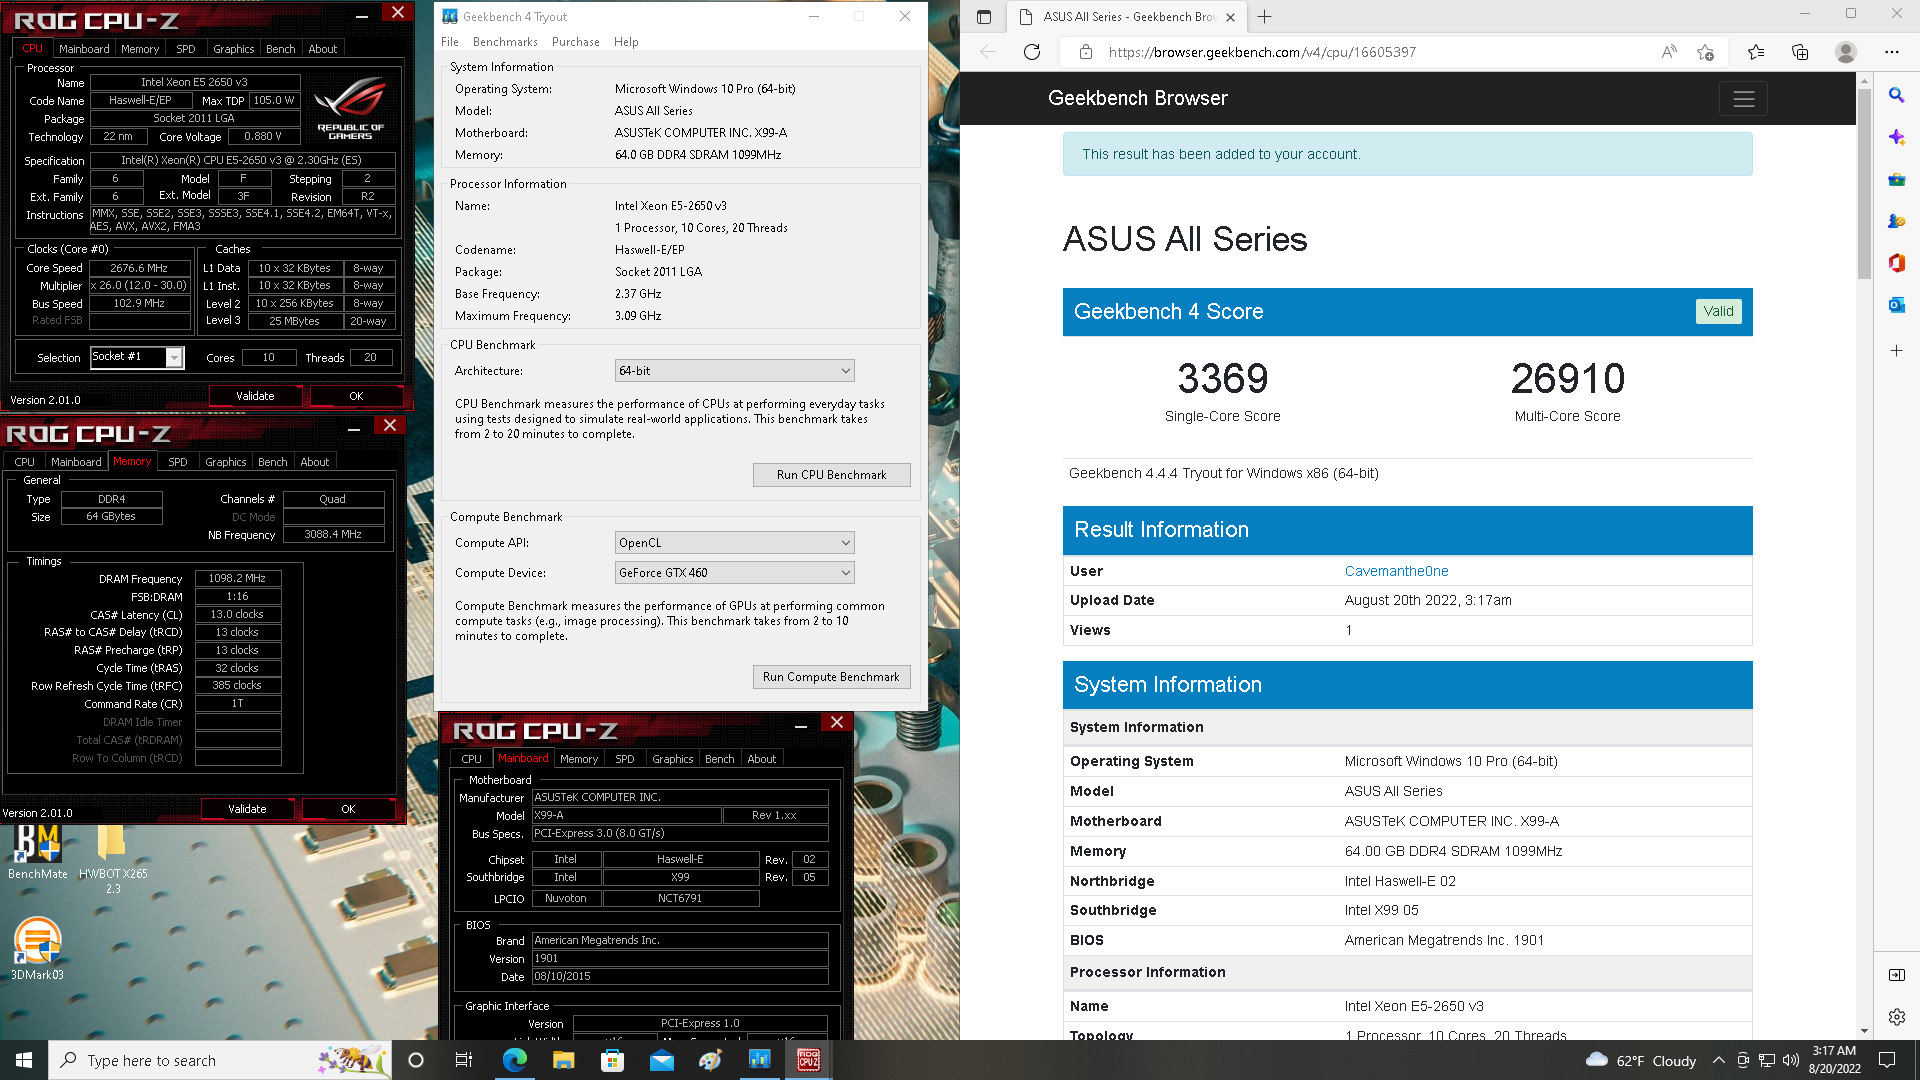The width and height of the screenshot is (1920, 1080).
Task: Click Run Compute Benchmark button
Action: point(831,677)
